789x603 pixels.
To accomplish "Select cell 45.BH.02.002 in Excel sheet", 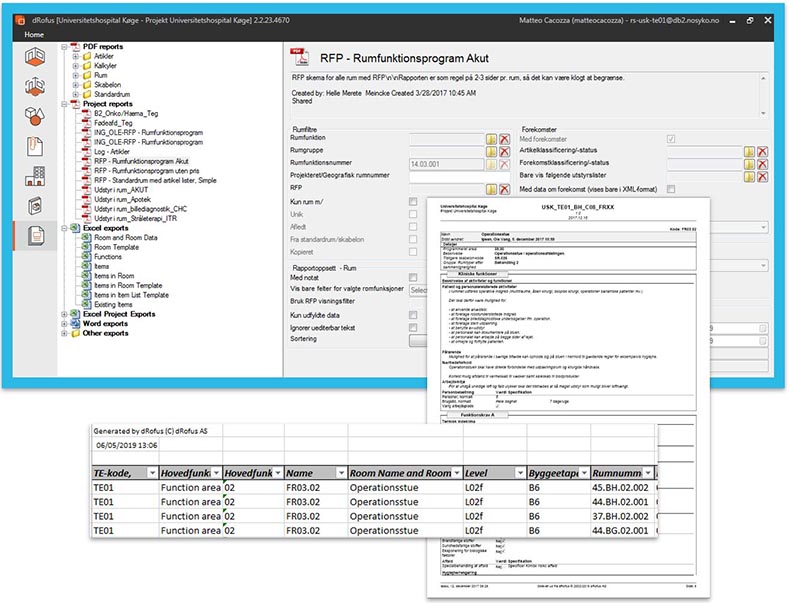I will tap(620, 487).
